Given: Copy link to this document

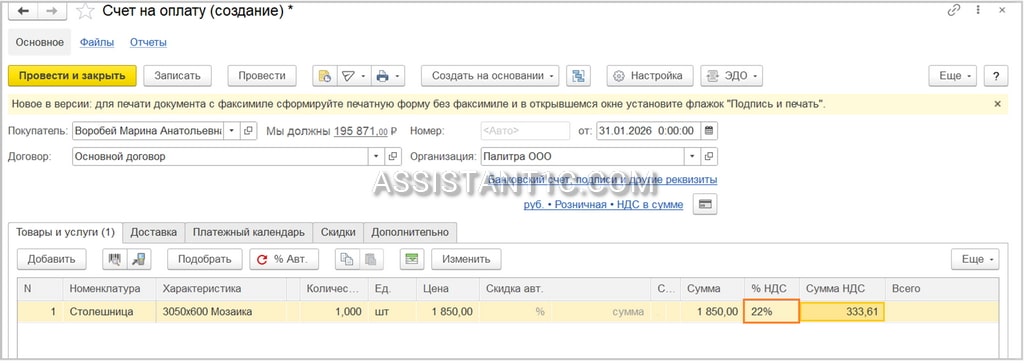Looking at the screenshot, I should tap(954, 10).
